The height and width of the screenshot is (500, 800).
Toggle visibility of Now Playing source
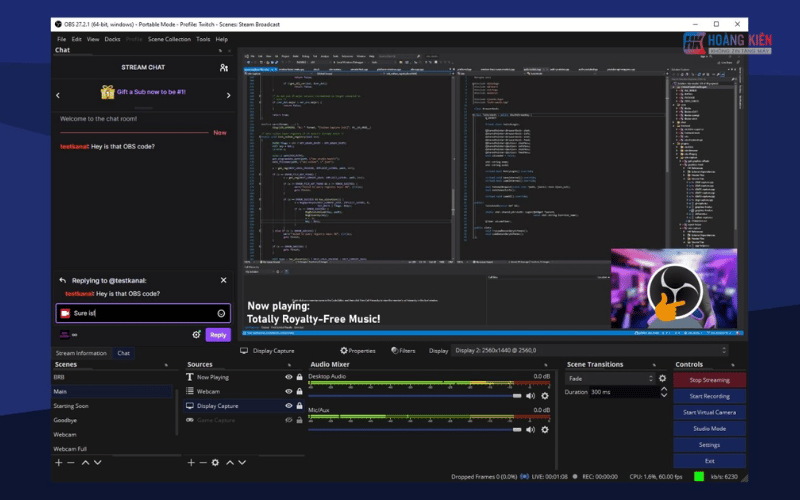(x=288, y=377)
